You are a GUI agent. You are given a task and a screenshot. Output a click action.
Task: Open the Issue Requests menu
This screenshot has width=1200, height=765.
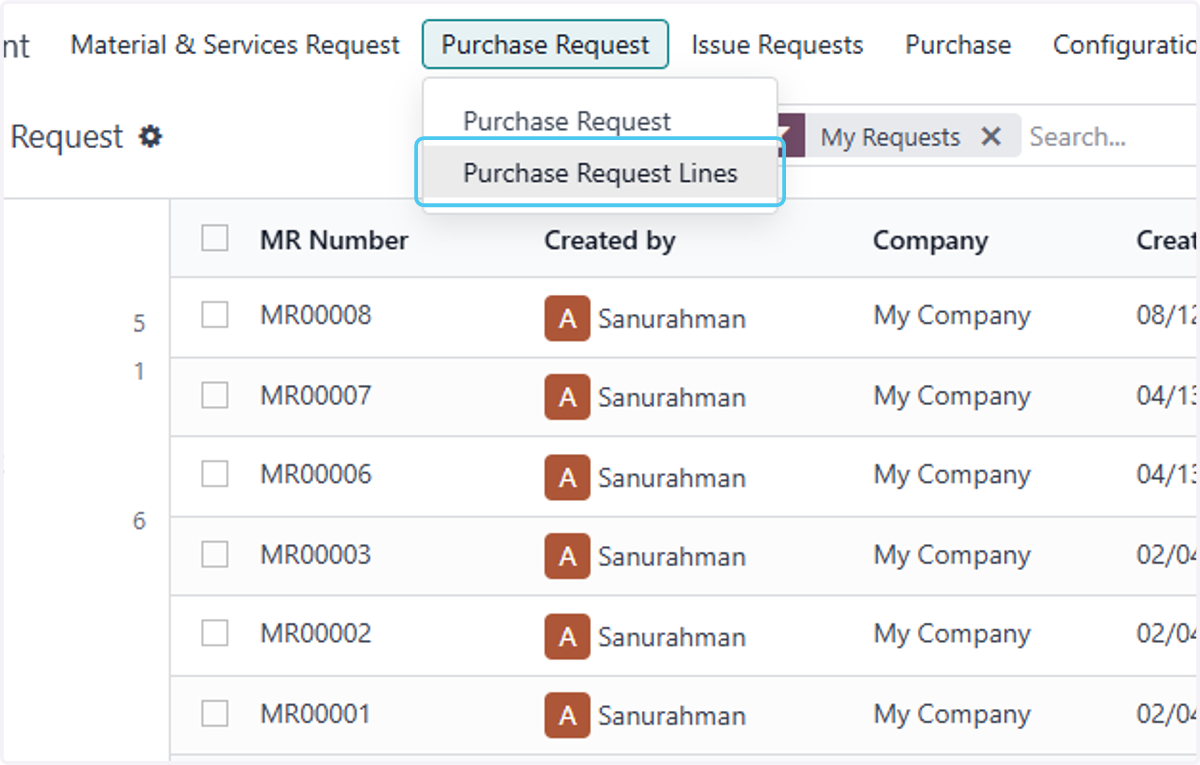tap(777, 45)
